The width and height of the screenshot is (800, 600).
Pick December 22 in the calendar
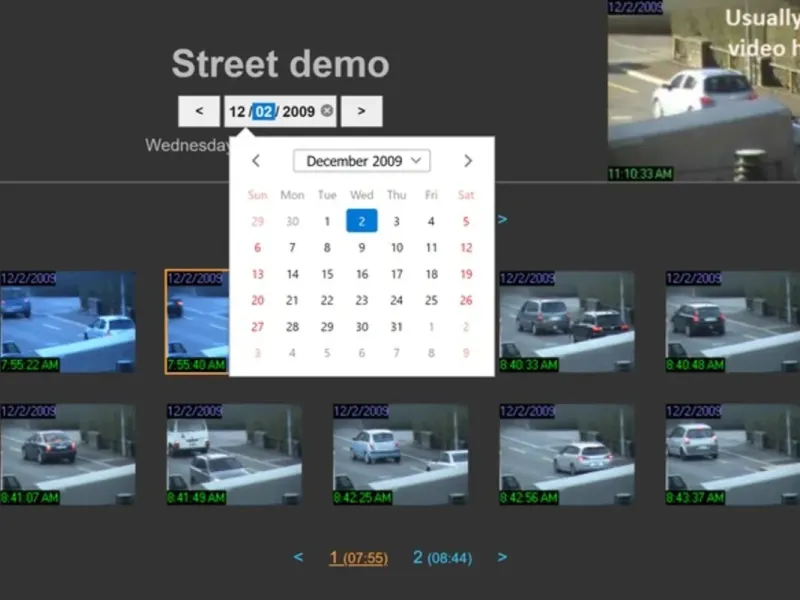pyautogui.click(x=327, y=300)
